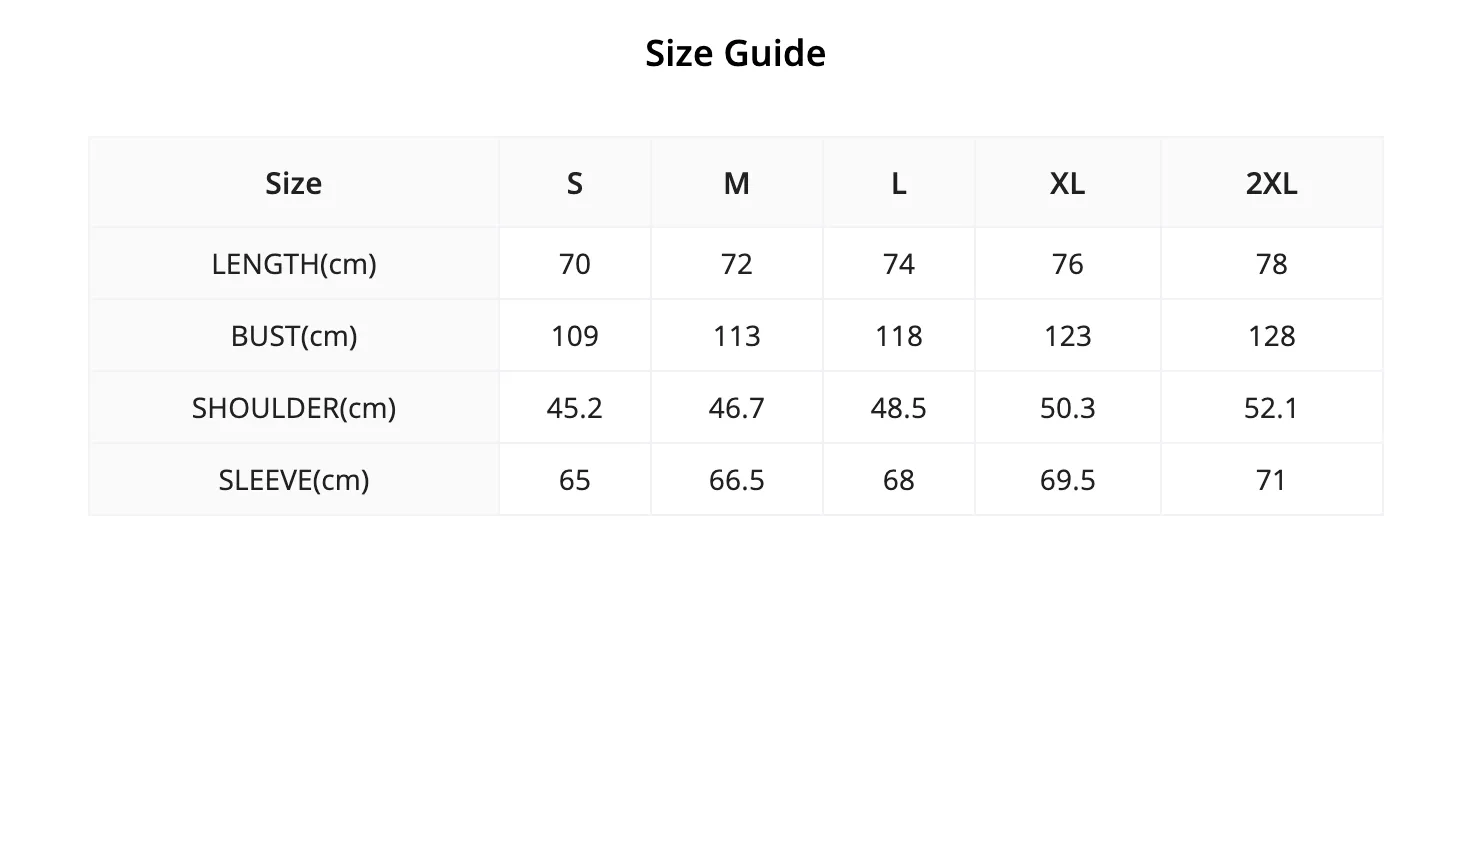Click the 2XL size column header
This screenshot has width=1474, height=866.
[1272, 183]
